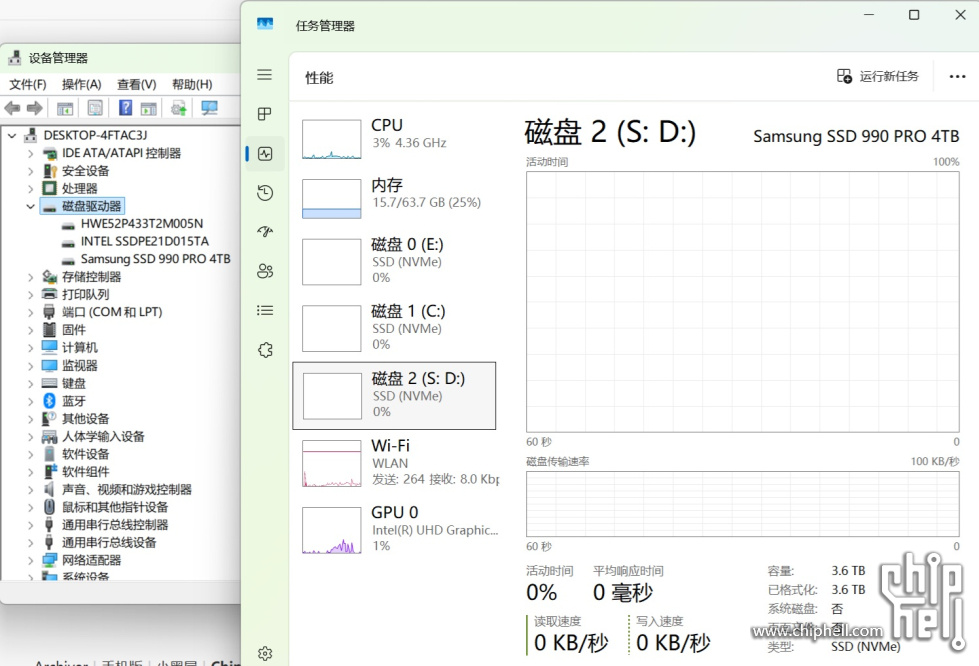This screenshot has width=979, height=666.
Task: Expand 安全设备 tree node
Action: [31, 170]
